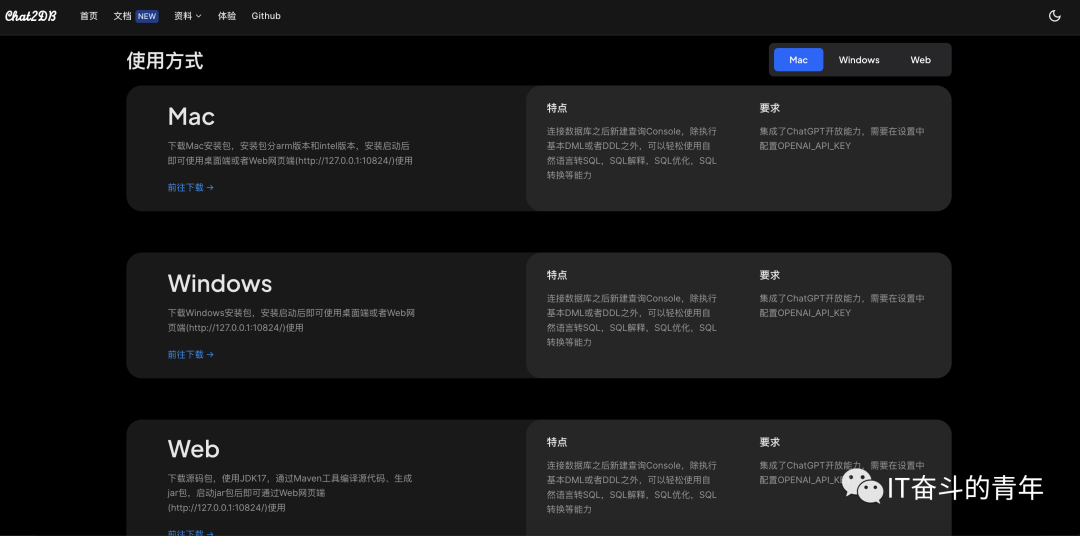Toggle dark mode moon icon
Screen dimensions: 1080x536
click(x=1055, y=16)
